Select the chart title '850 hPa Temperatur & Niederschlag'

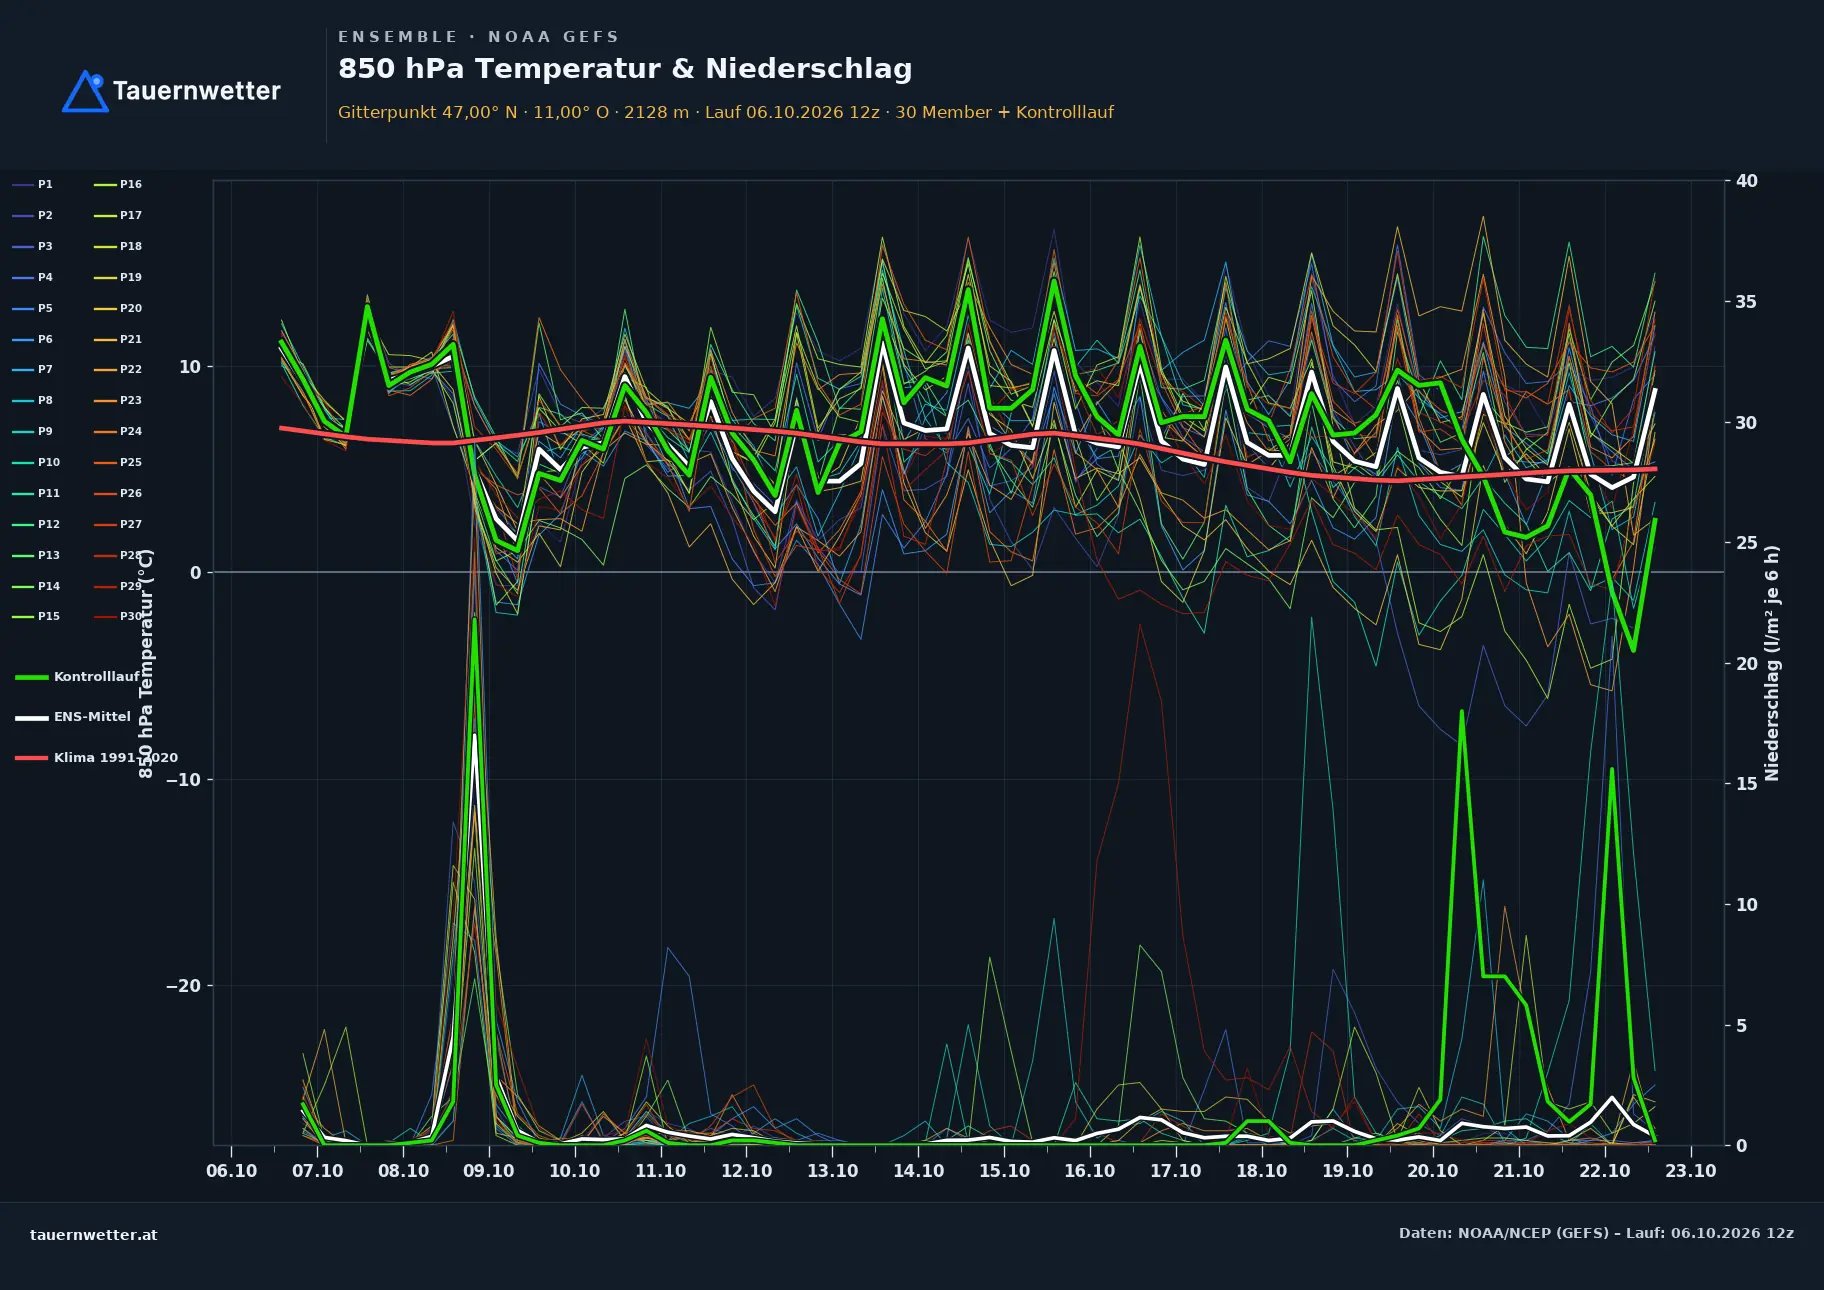pyautogui.click(x=625, y=69)
